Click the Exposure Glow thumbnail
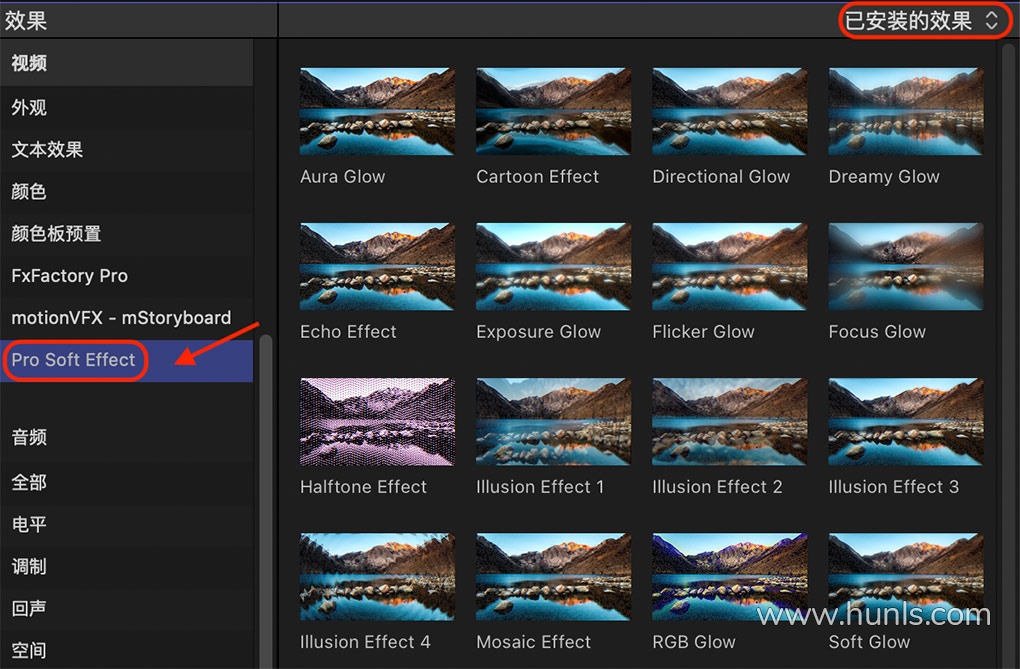The height and width of the screenshot is (669, 1020). coord(554,267)
